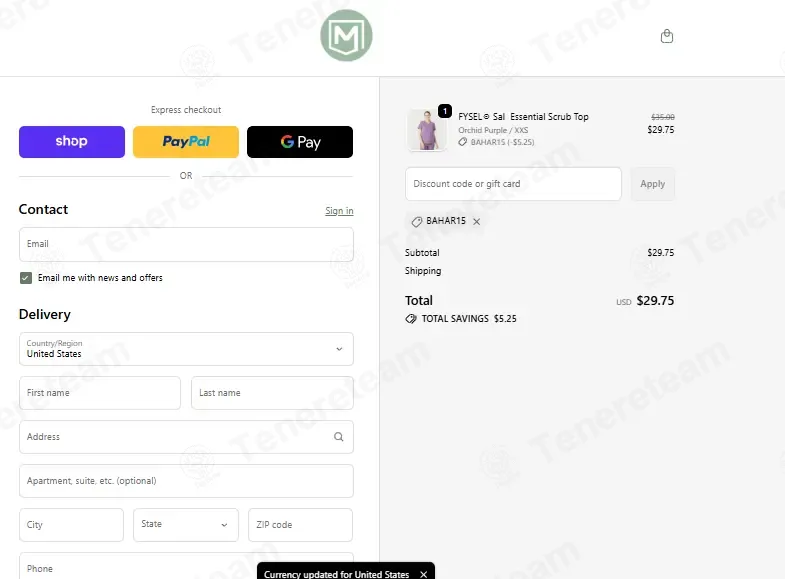The width and height of the screenshot is (785, 579).
Task: Click the Orchid Purple / XXS variant text
Action: [493, 130]
